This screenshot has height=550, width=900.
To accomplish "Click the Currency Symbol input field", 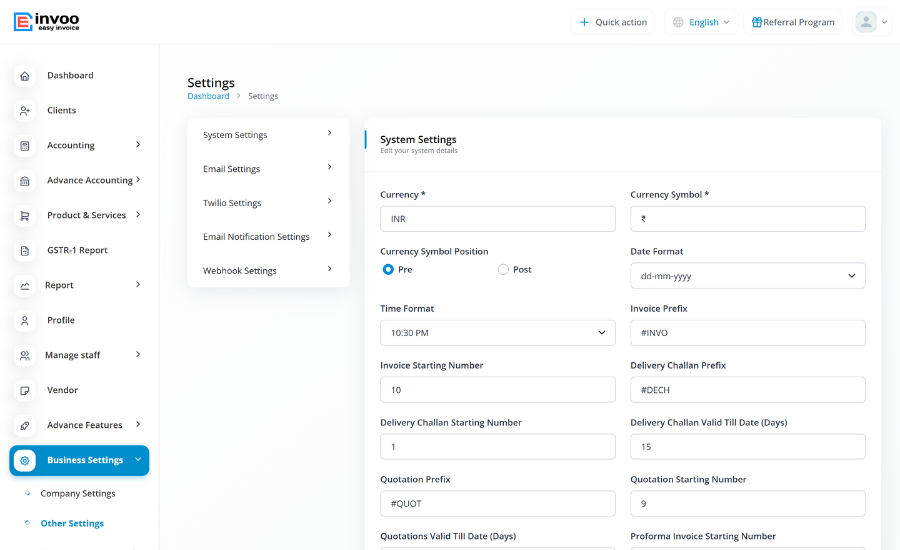I will click(x=747, y=219).
